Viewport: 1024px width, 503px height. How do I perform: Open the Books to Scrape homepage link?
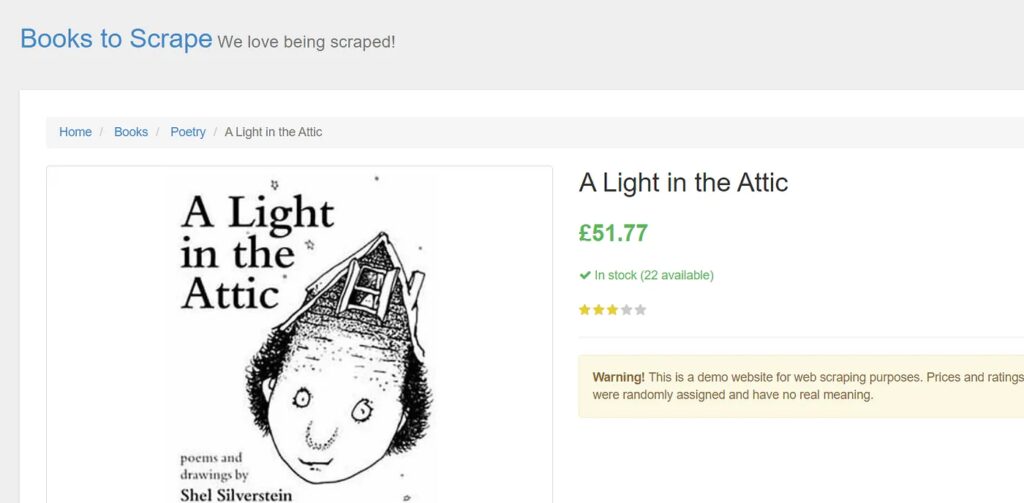click(x=116, y=39)
